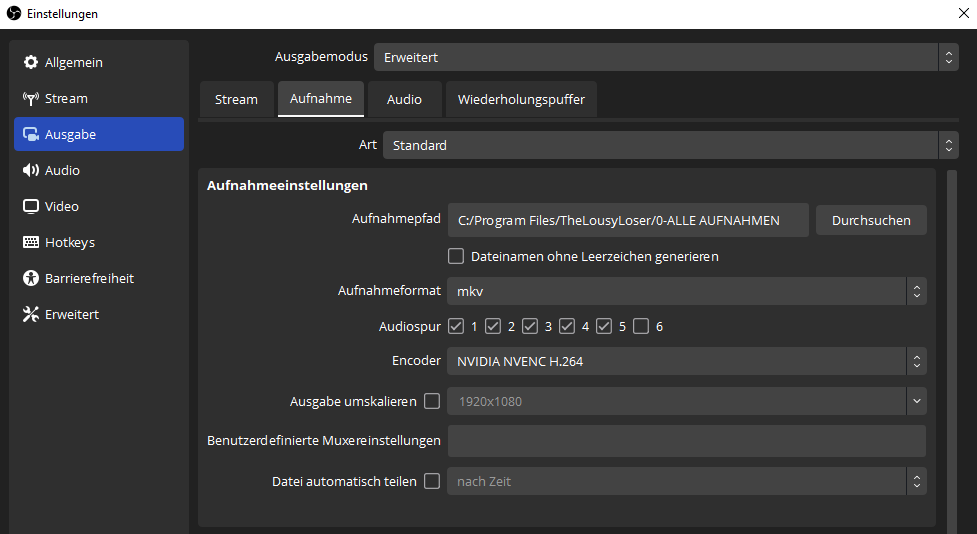This screenshot has width=977, height=534.
Task: Open the Ausgabemodus dropdown
Action: coord(666,57)
